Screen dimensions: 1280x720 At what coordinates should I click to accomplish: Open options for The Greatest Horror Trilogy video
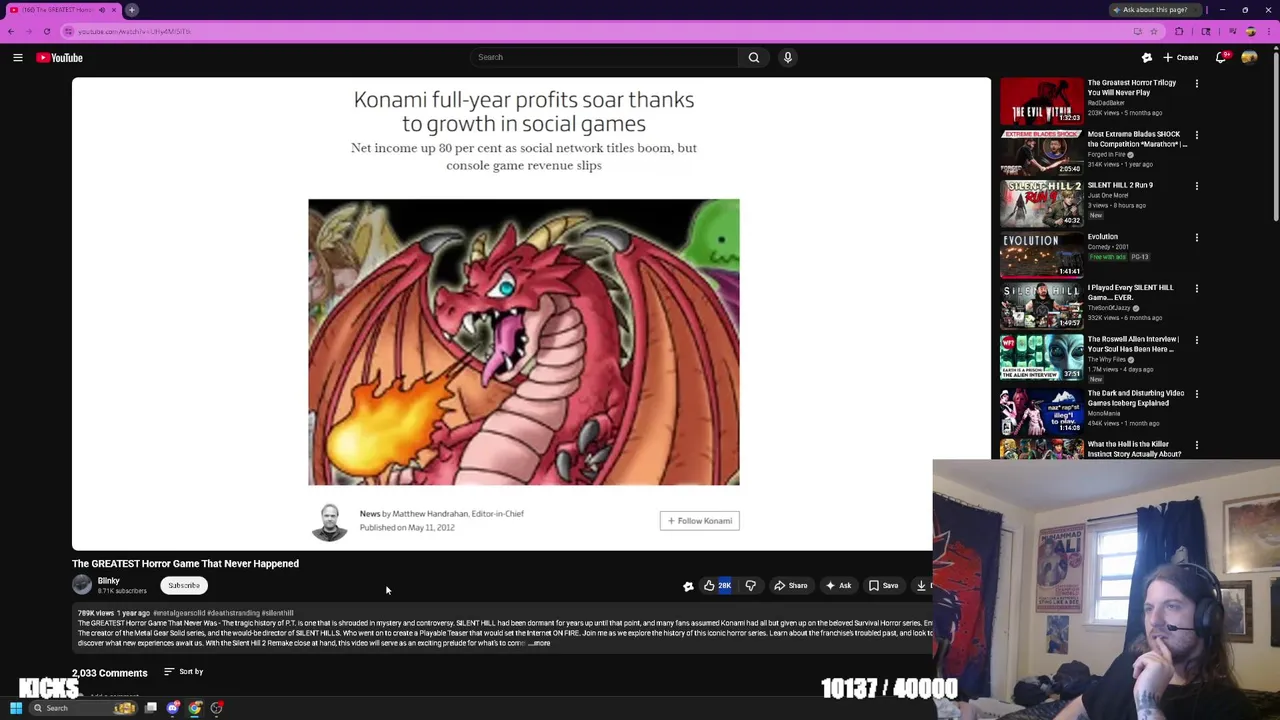[1196, 84]
